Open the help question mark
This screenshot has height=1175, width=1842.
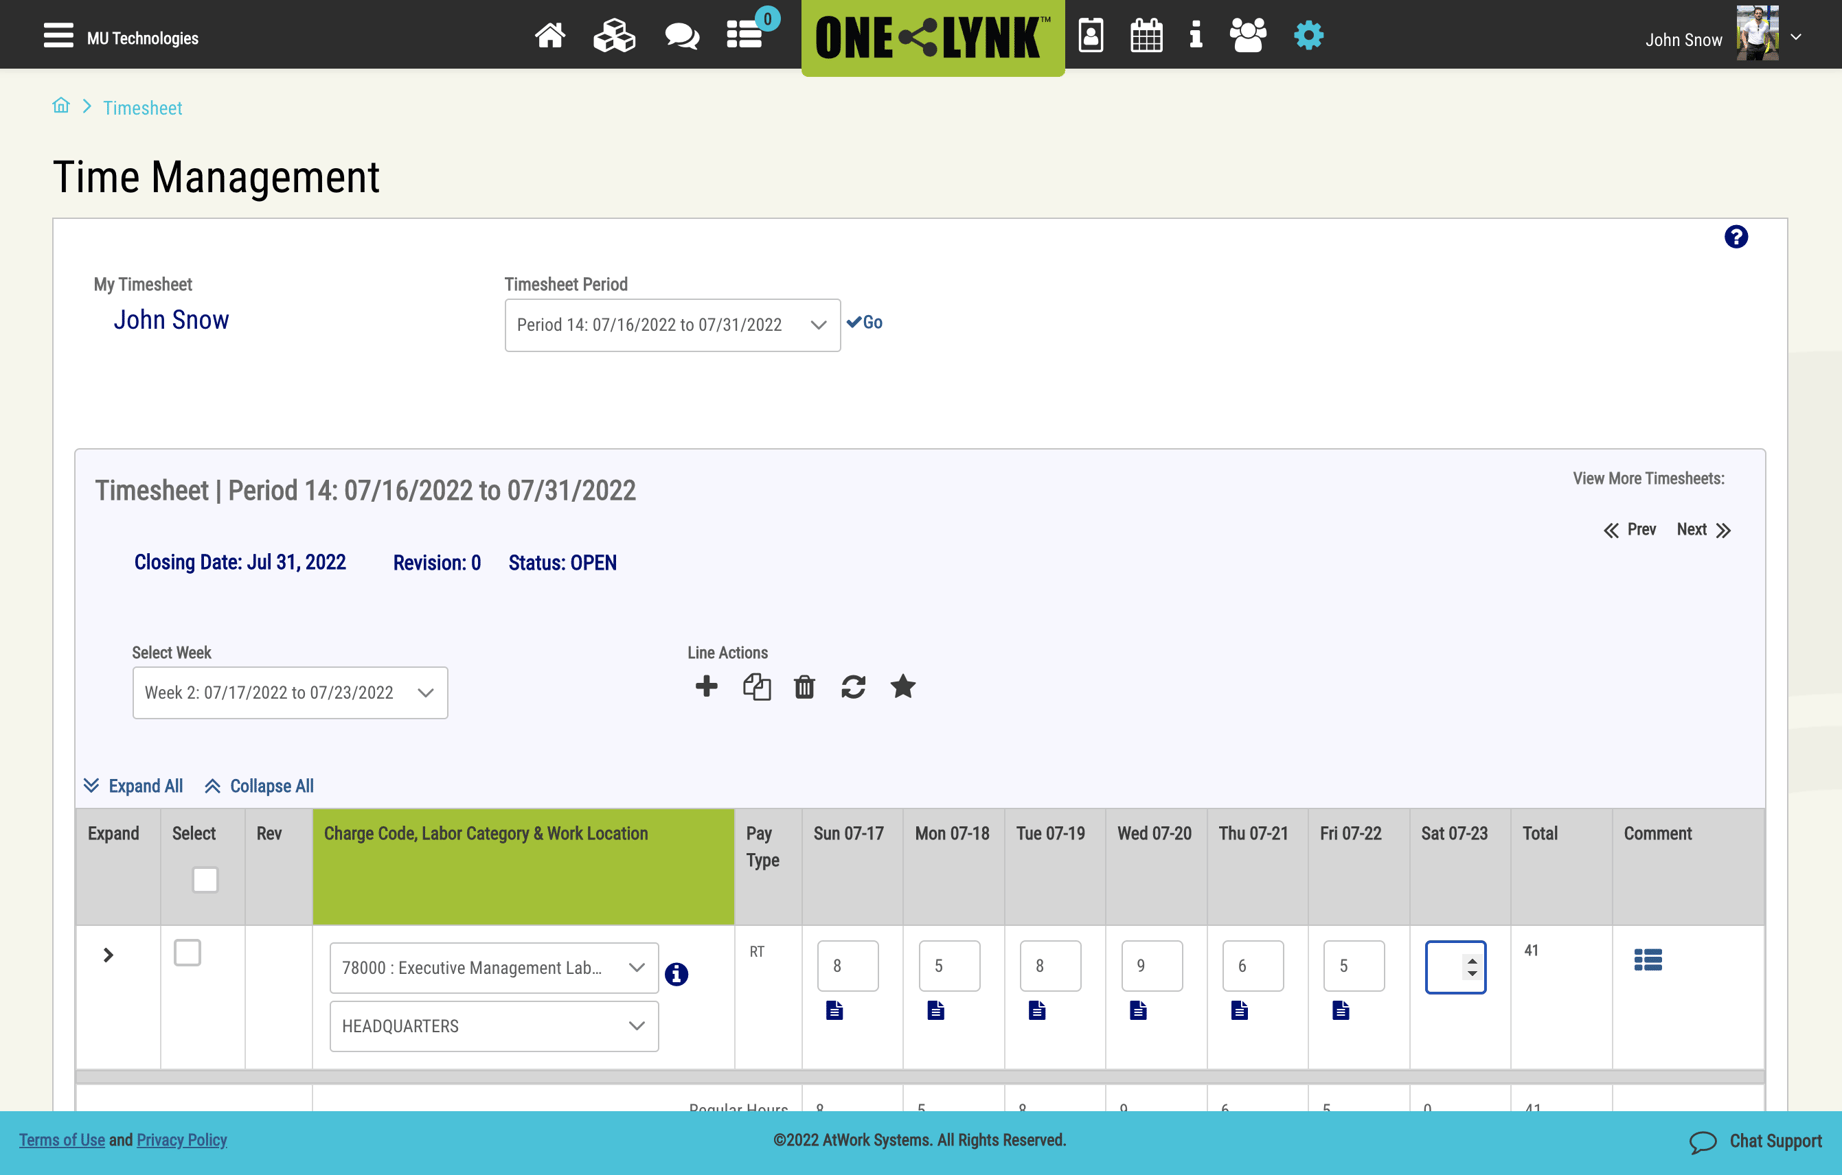pyautogui.click(x=1736, y=237)
